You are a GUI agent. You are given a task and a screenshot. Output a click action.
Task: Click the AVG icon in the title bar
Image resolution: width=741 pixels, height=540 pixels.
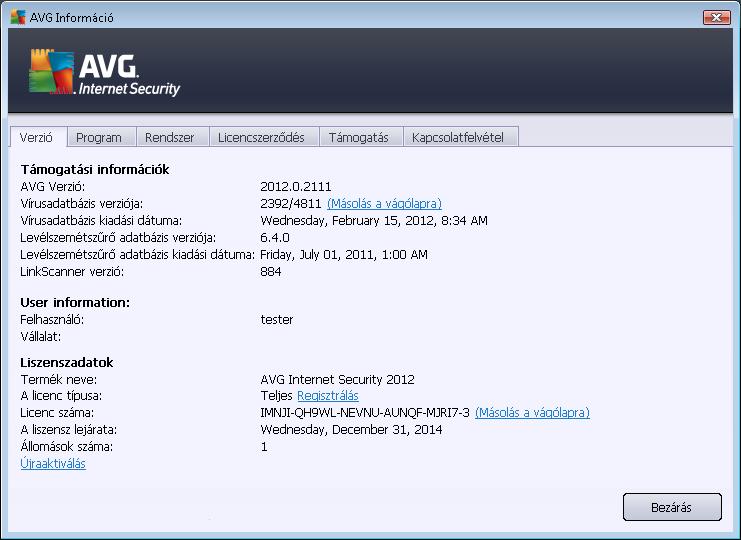18,17
